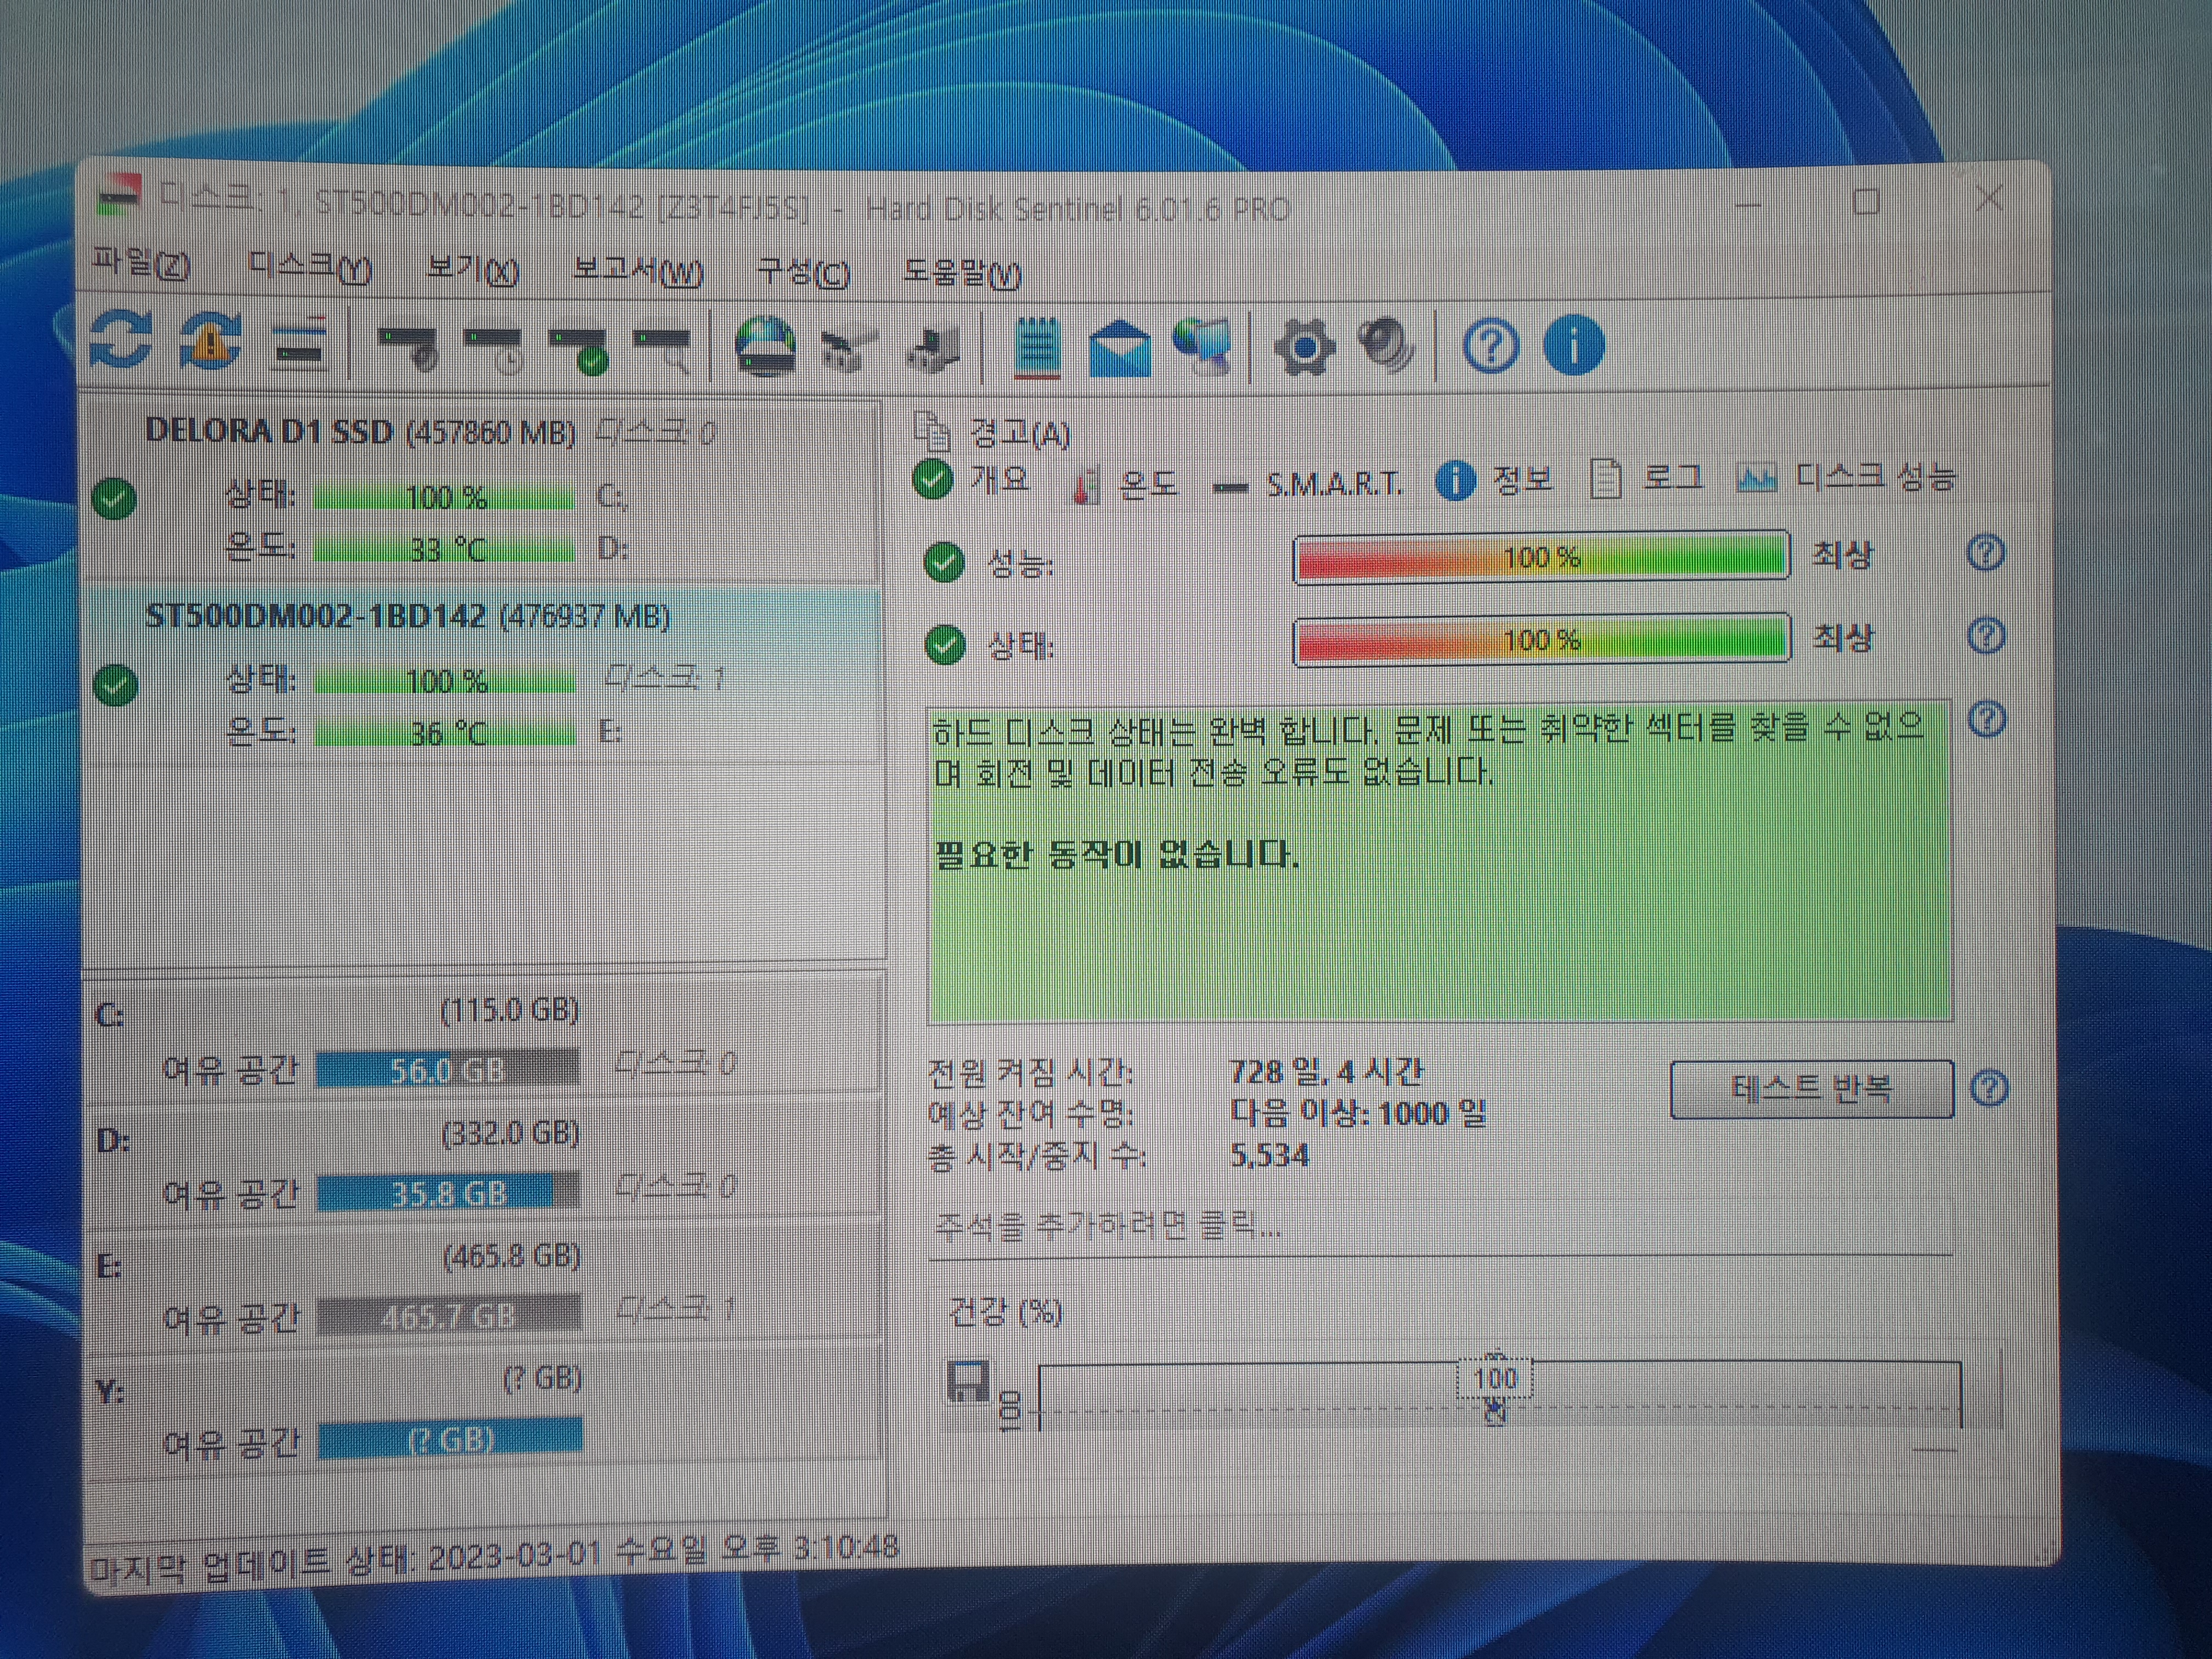Click the DELORA SSD 33 °C temperature bar
This screenshot has height=1659, width=2212.
click(445, 549)
